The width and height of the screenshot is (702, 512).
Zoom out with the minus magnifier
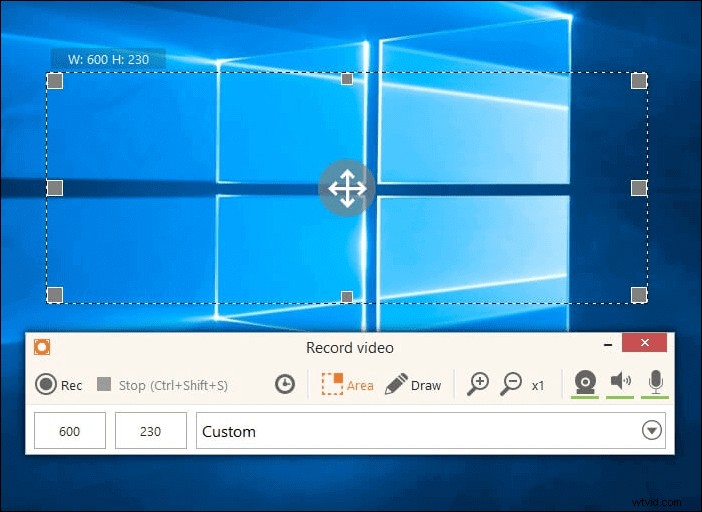(511, 384)
